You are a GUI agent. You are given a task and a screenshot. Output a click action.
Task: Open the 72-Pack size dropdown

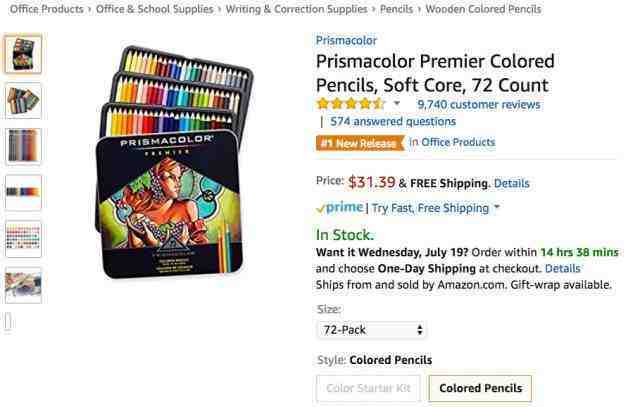371,330
